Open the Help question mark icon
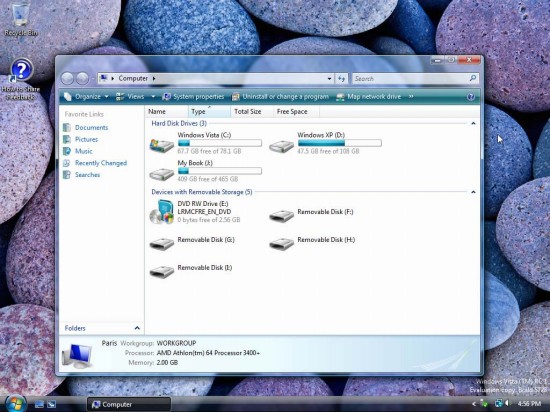Viewport: 550px width, 412px height. coord(471,97)
